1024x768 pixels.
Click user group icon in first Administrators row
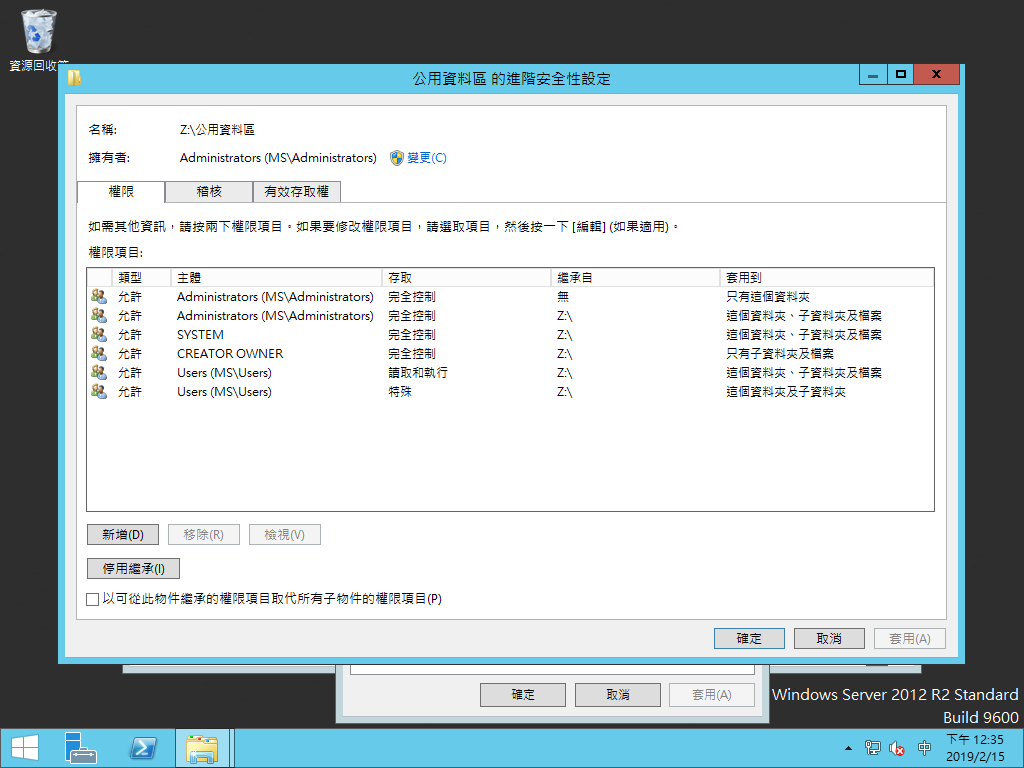[x=99, y=296]
